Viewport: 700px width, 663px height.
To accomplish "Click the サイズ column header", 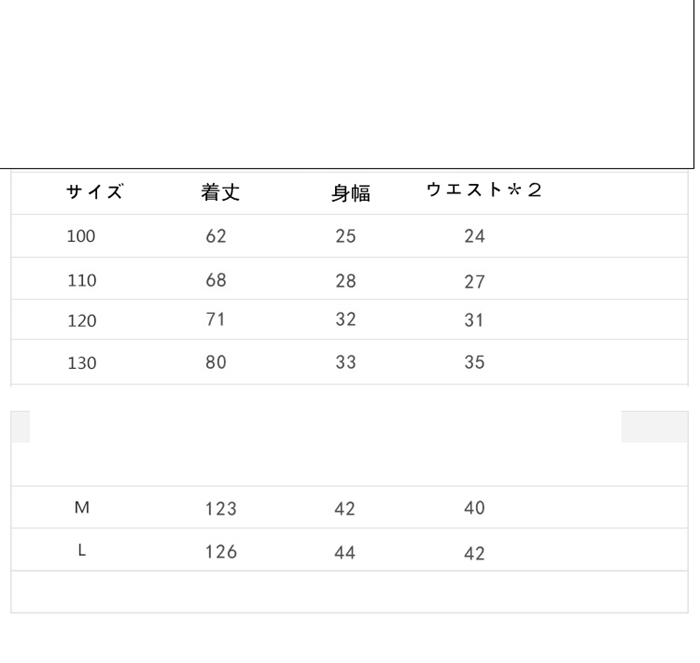I will (94, 193).
